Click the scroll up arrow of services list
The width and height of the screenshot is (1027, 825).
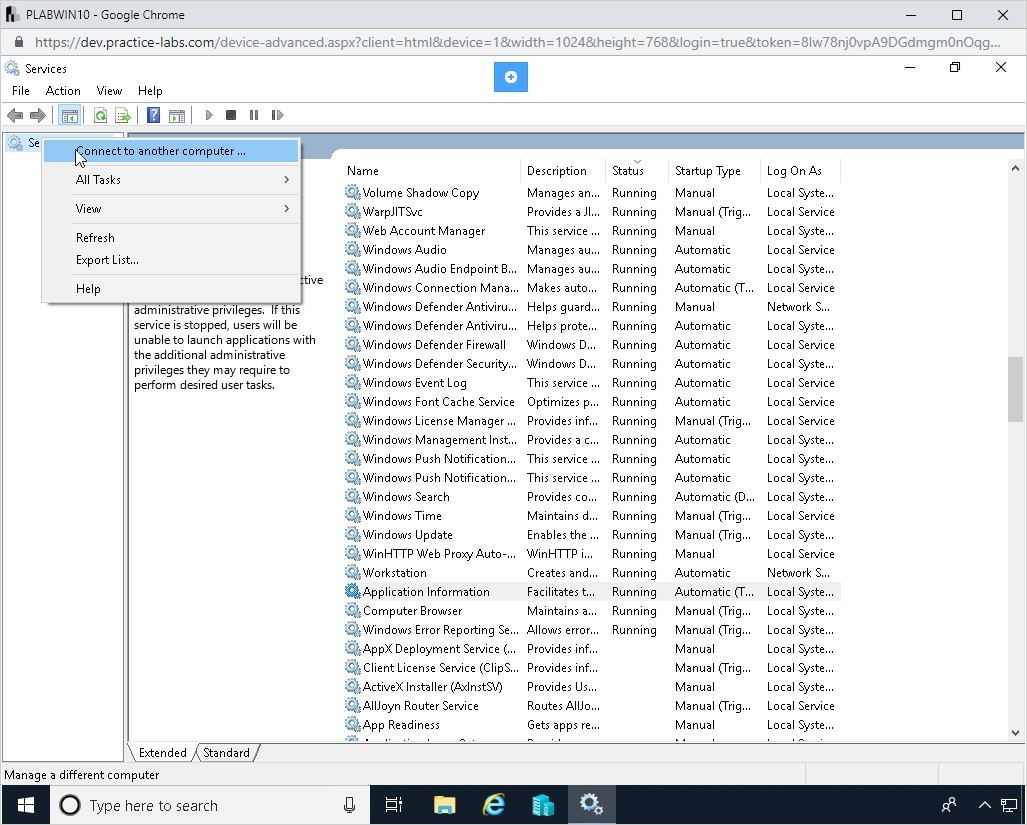[x=1015, y=169]
